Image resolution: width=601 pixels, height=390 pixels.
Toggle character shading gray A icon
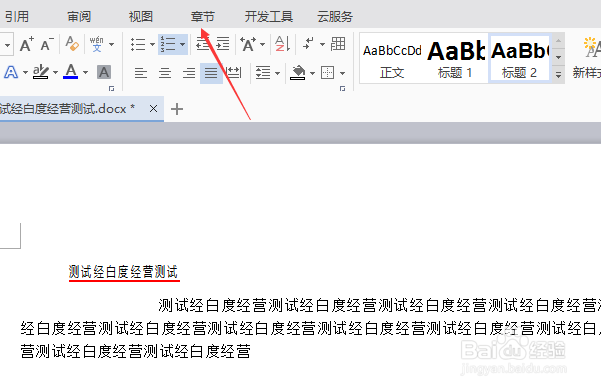(104, 72)
